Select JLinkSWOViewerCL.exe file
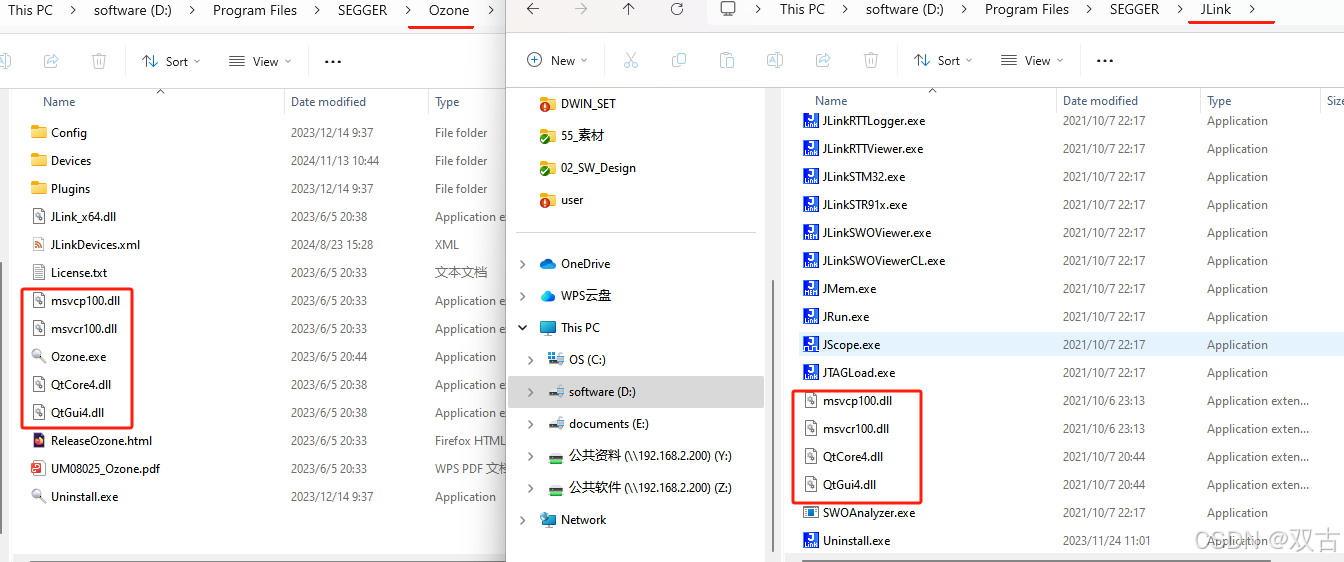The height and width of the screenshot is (562, 1344). pos(884,260)
